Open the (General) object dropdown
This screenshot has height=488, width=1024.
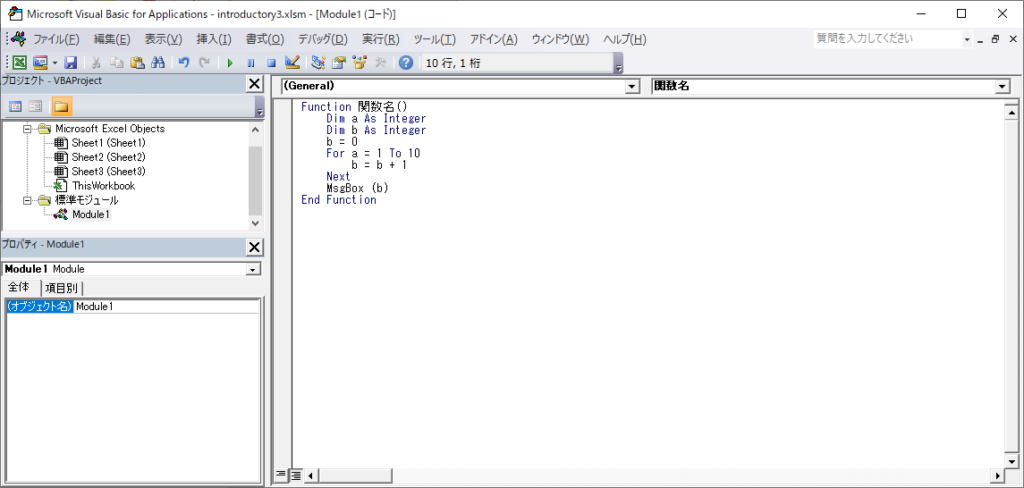[631, 87]
